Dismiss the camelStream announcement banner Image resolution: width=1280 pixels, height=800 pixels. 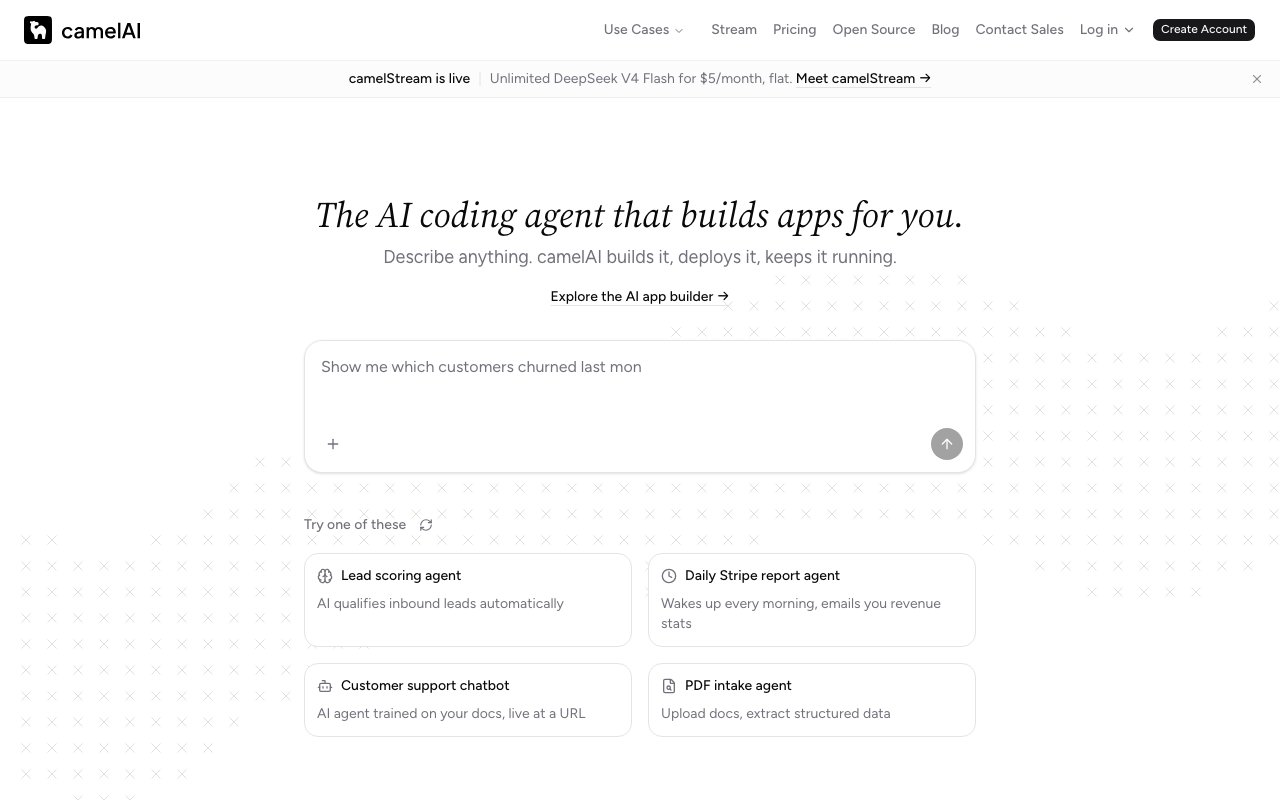click(x=1257, y=79)
